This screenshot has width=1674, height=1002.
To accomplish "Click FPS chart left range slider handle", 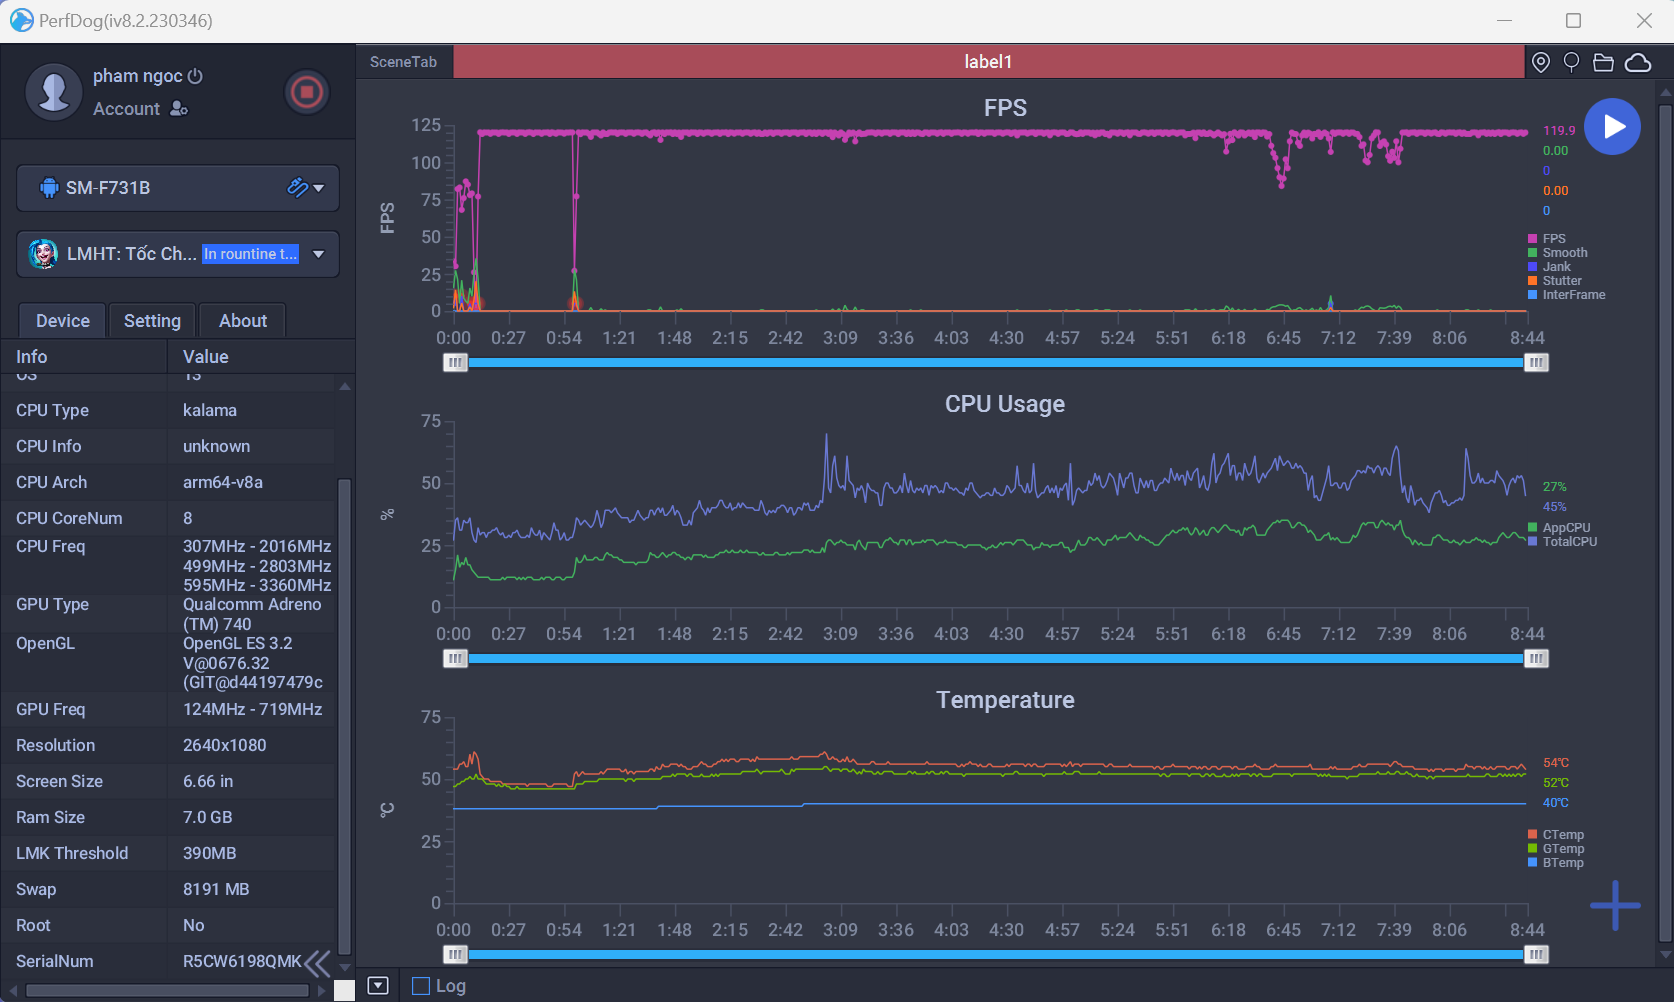I will pyautogui.click(x=455, y=363).
